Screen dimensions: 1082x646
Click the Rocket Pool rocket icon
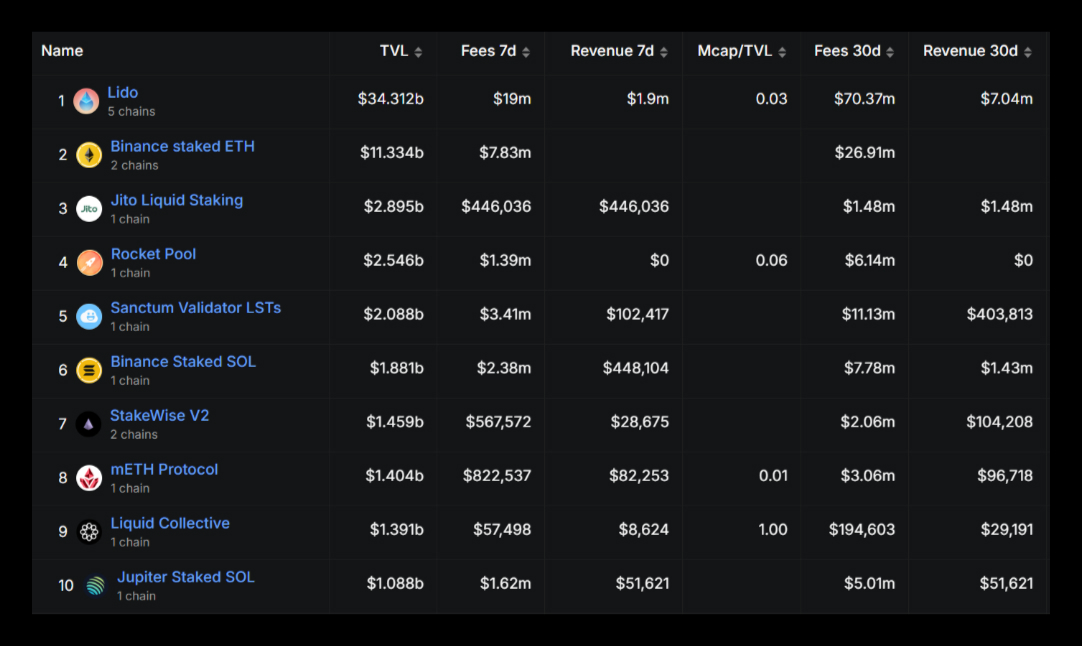pyautogui.click(x=89, y=262)
